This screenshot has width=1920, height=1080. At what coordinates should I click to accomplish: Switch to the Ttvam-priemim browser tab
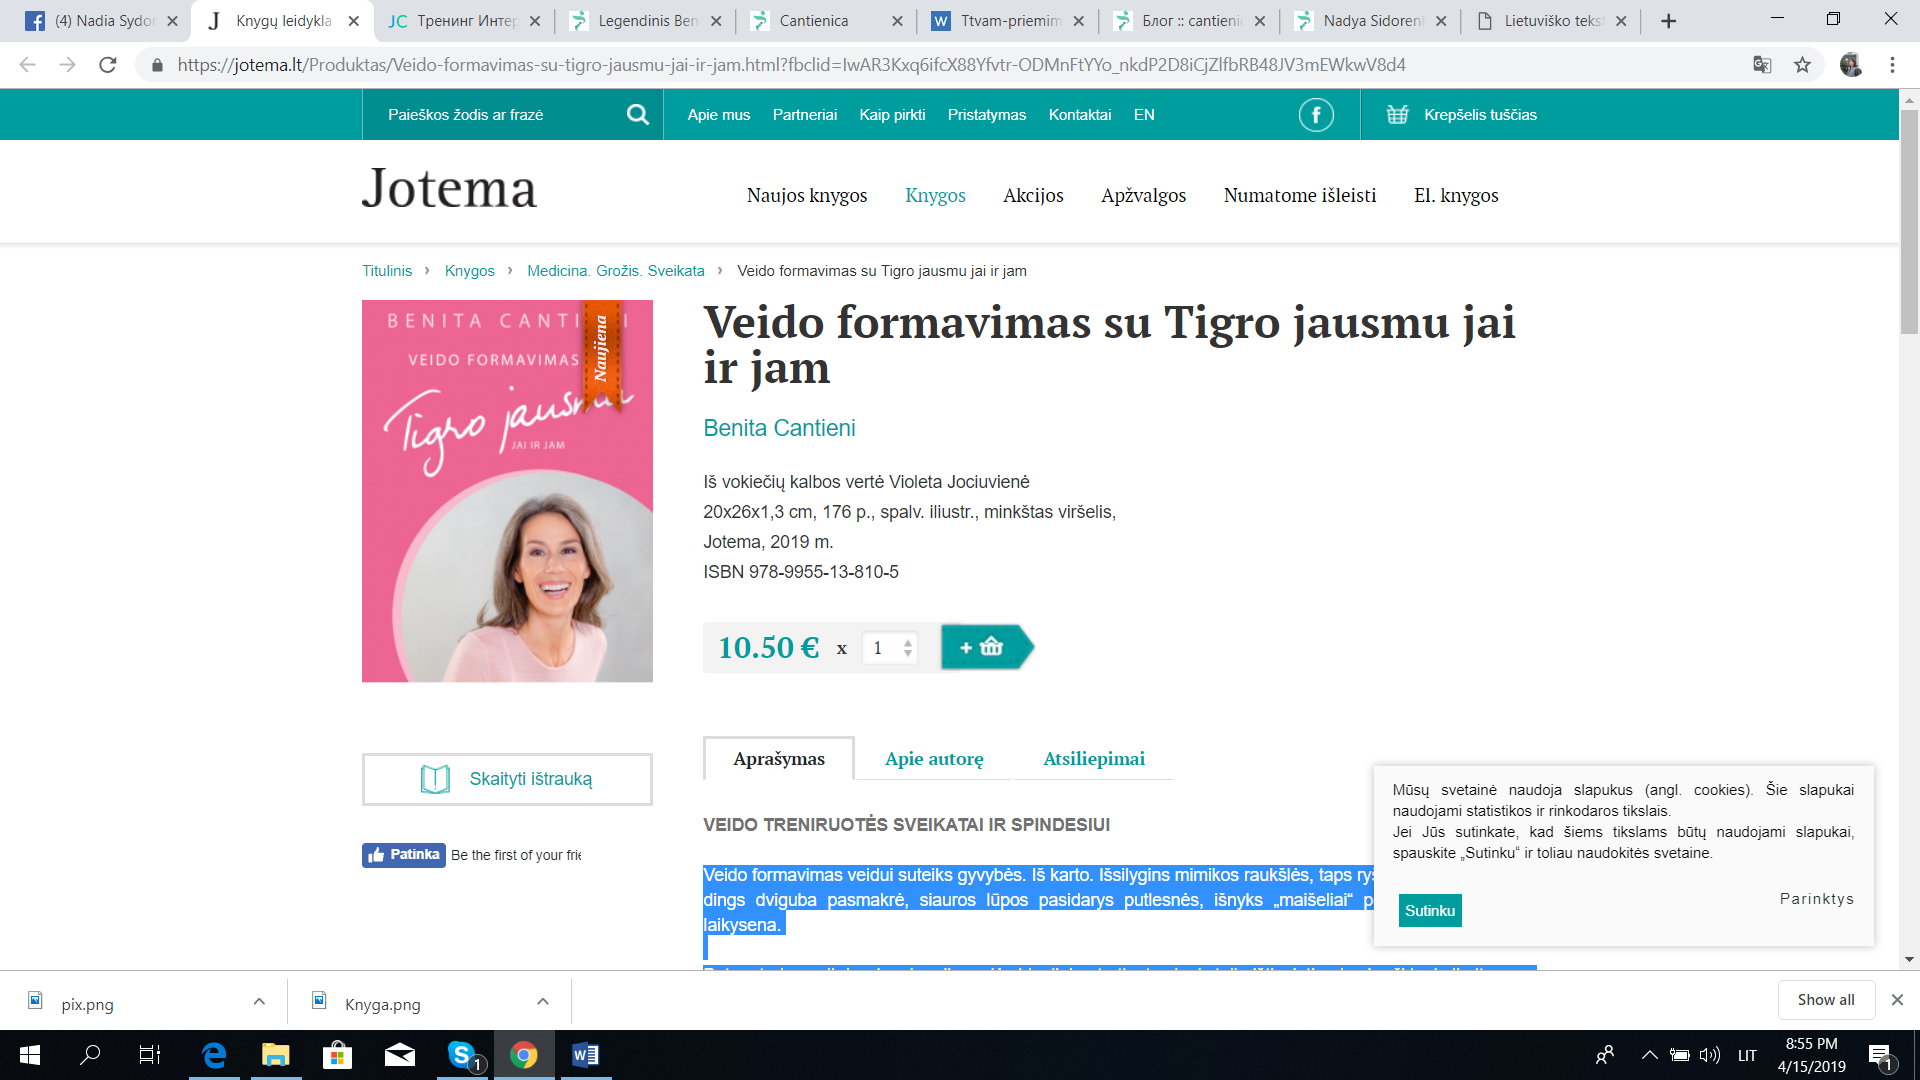click(1008, 21)
